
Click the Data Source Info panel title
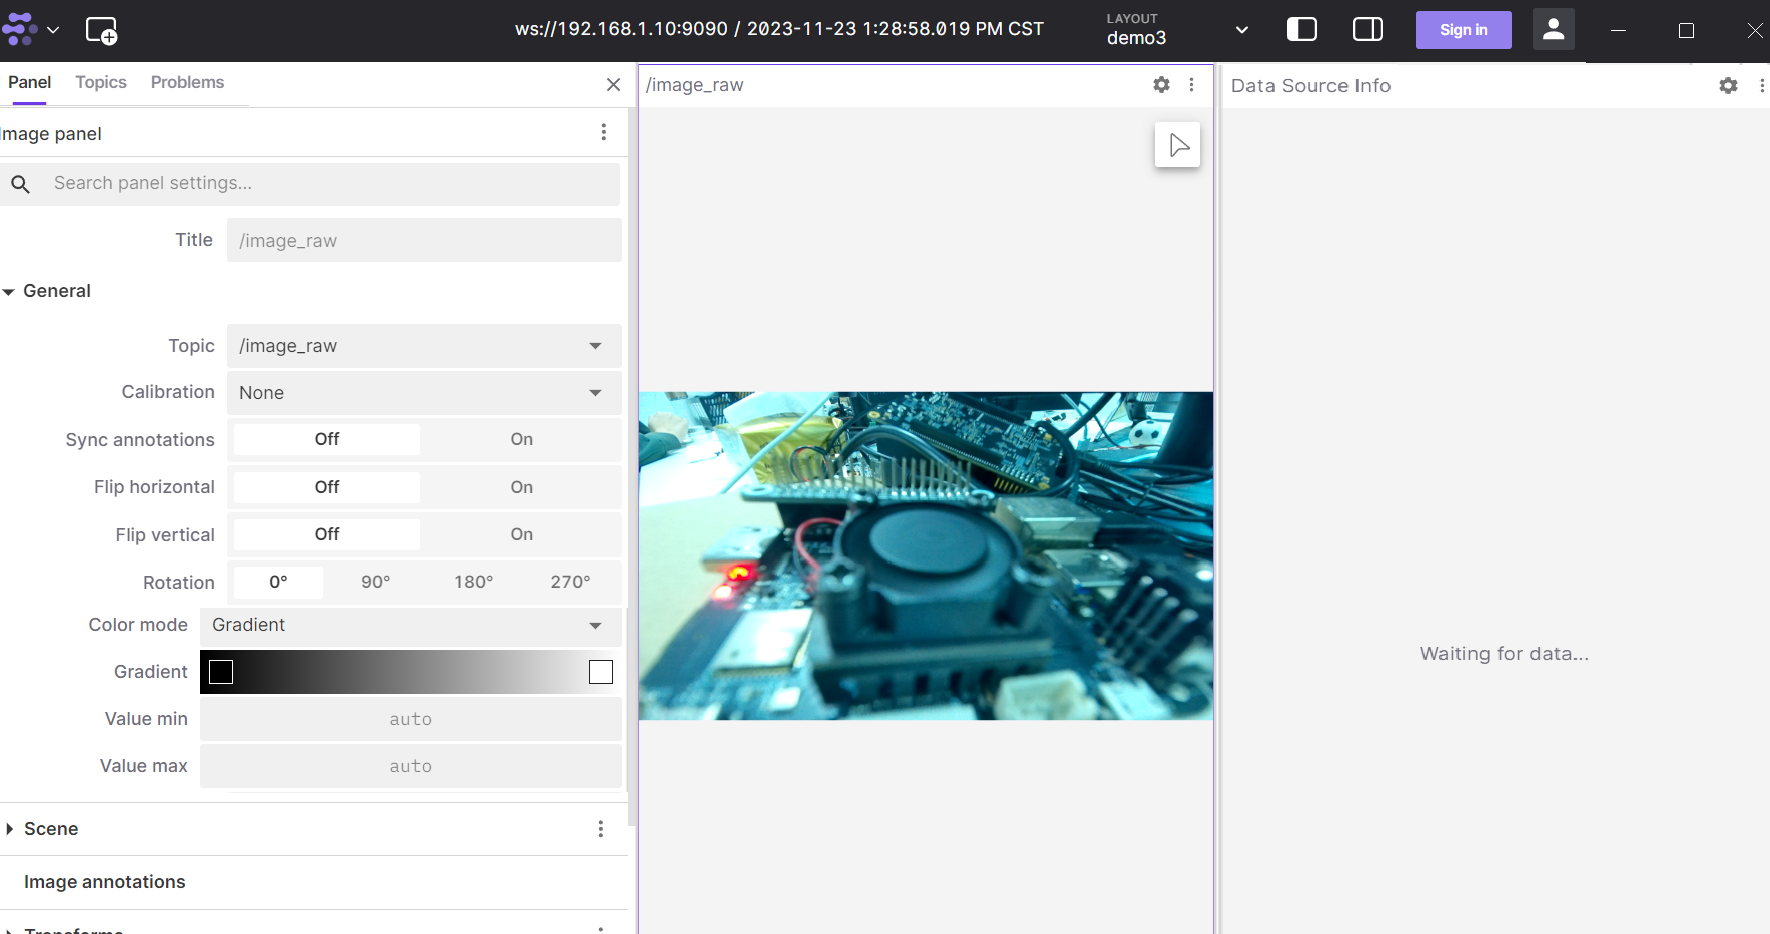(x=1311, y=86)
